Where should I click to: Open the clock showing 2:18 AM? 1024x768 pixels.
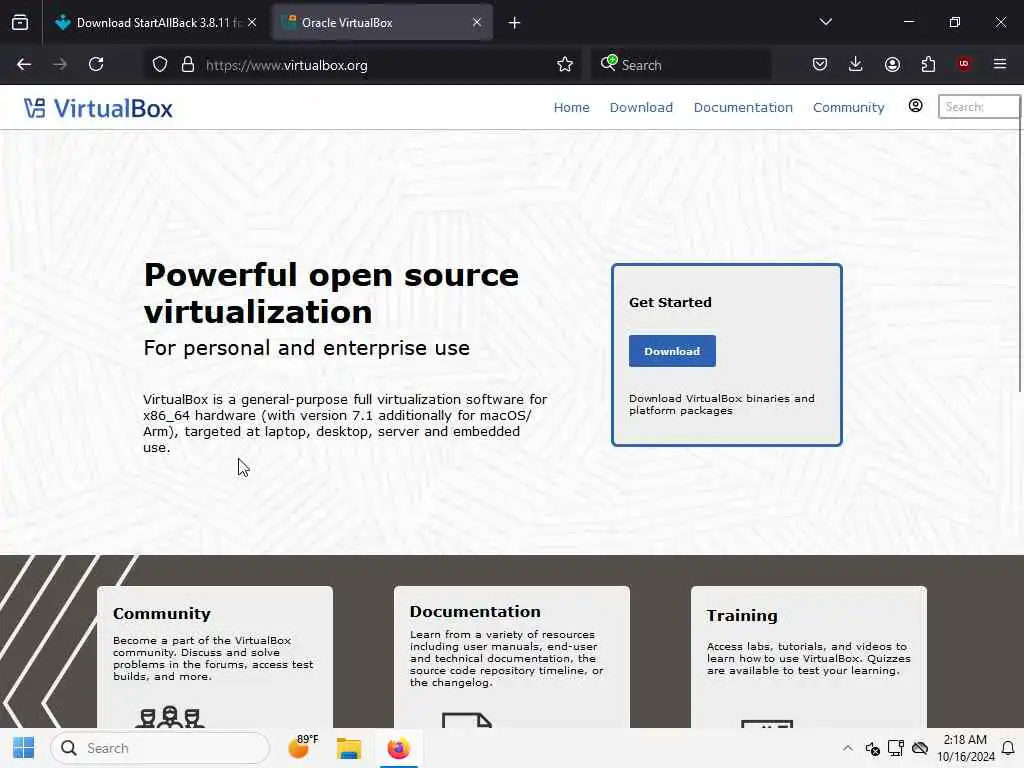tap(966, 748)
